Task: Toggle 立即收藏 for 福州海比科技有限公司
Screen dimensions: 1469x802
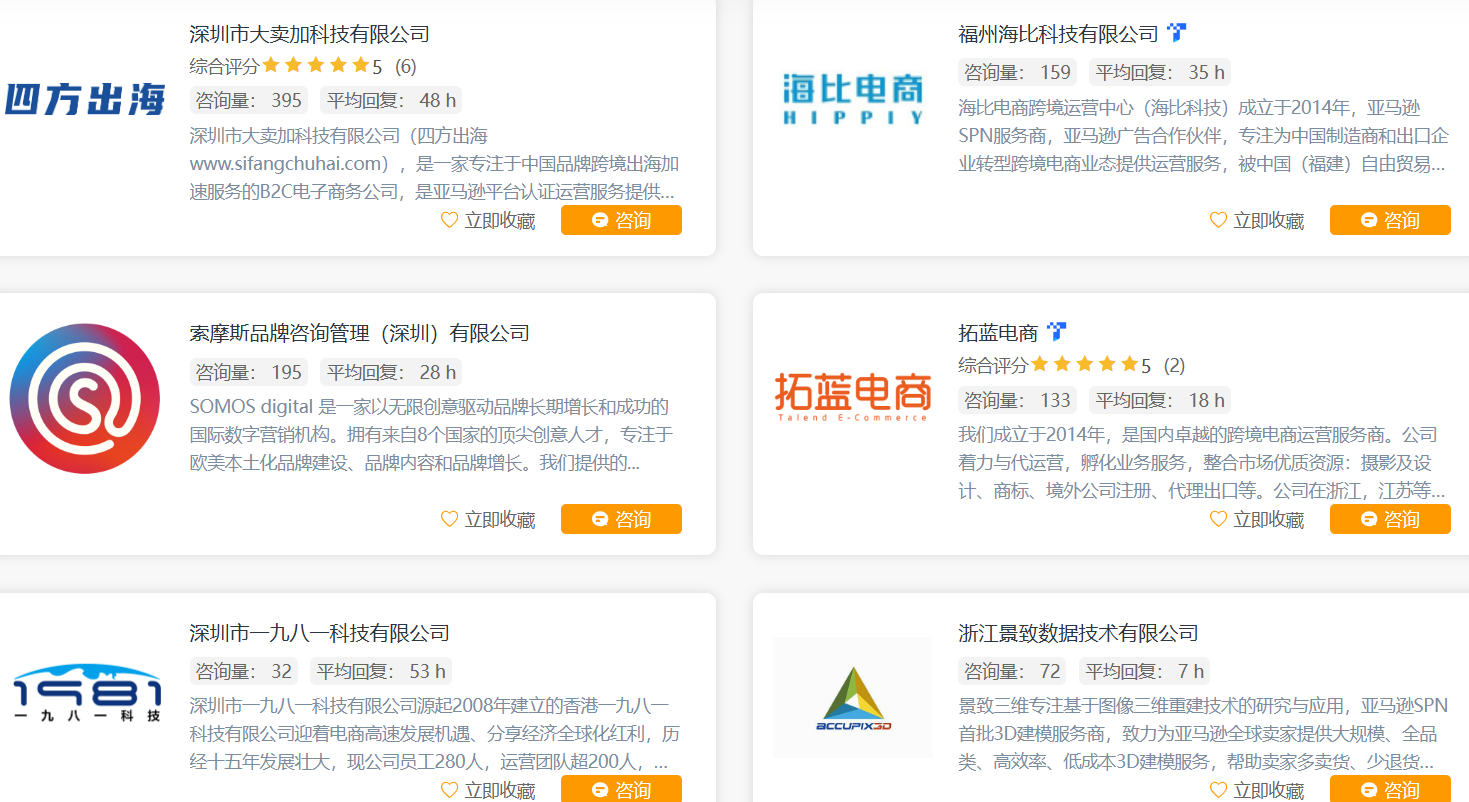Action: pos(1257,221)
